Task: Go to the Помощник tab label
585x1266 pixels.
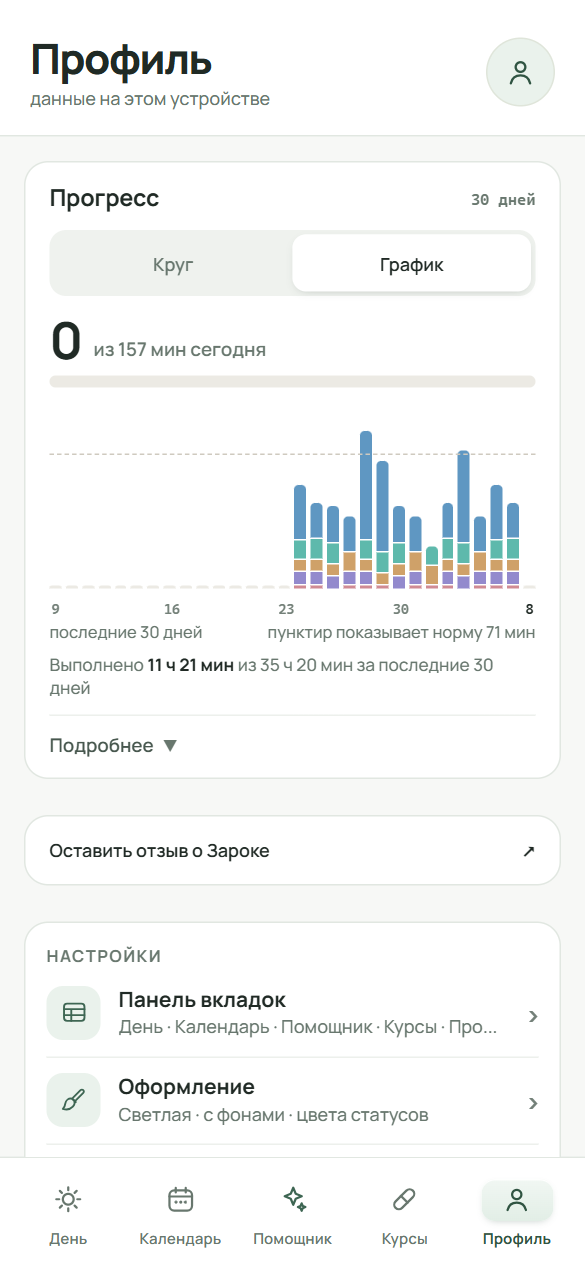Action: (x=293, y=1239)
